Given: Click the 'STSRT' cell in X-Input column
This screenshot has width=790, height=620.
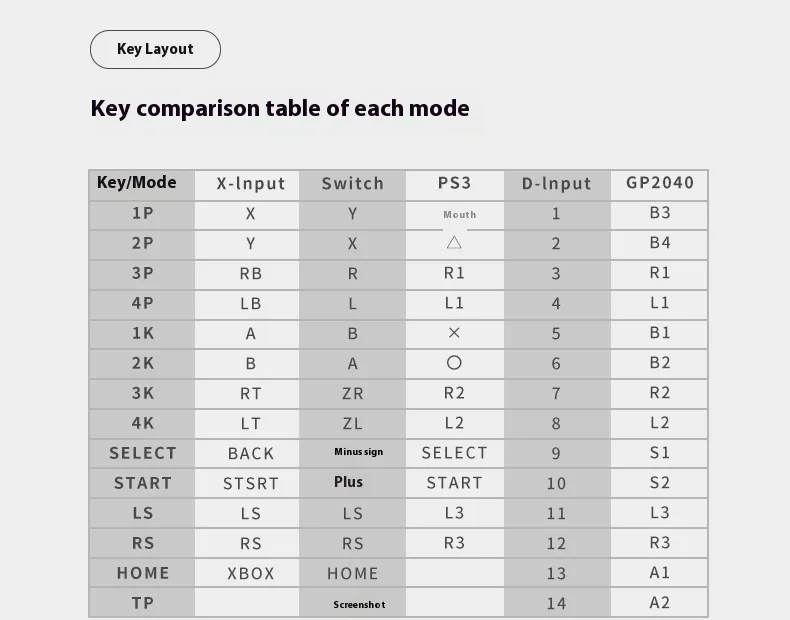Looking at the screenshot, I should (250, 484).
